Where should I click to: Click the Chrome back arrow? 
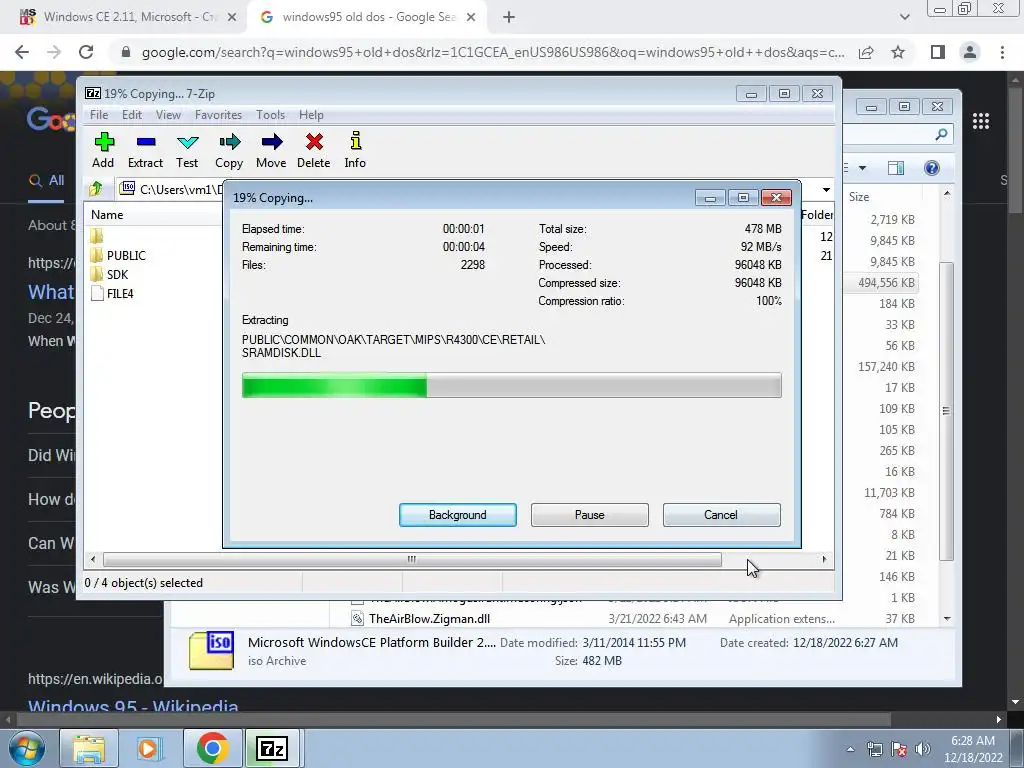point(22,52)
